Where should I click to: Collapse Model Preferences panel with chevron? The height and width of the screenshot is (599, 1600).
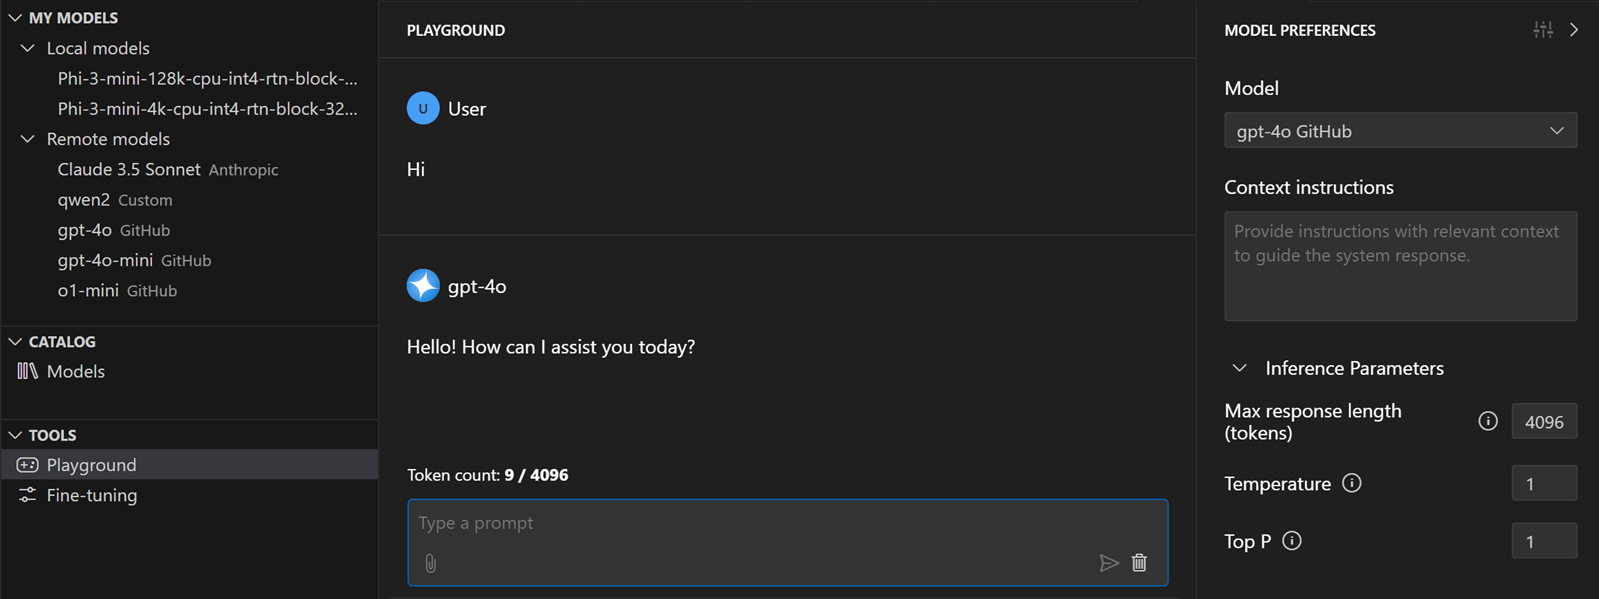coord(1574,30)
